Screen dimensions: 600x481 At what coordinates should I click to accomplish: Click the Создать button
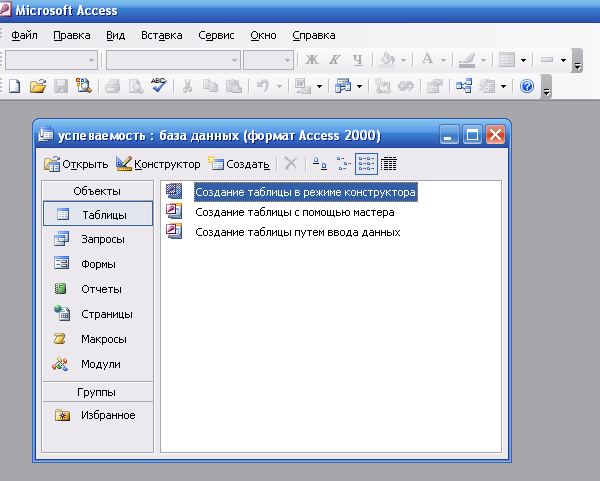point(239,164)
